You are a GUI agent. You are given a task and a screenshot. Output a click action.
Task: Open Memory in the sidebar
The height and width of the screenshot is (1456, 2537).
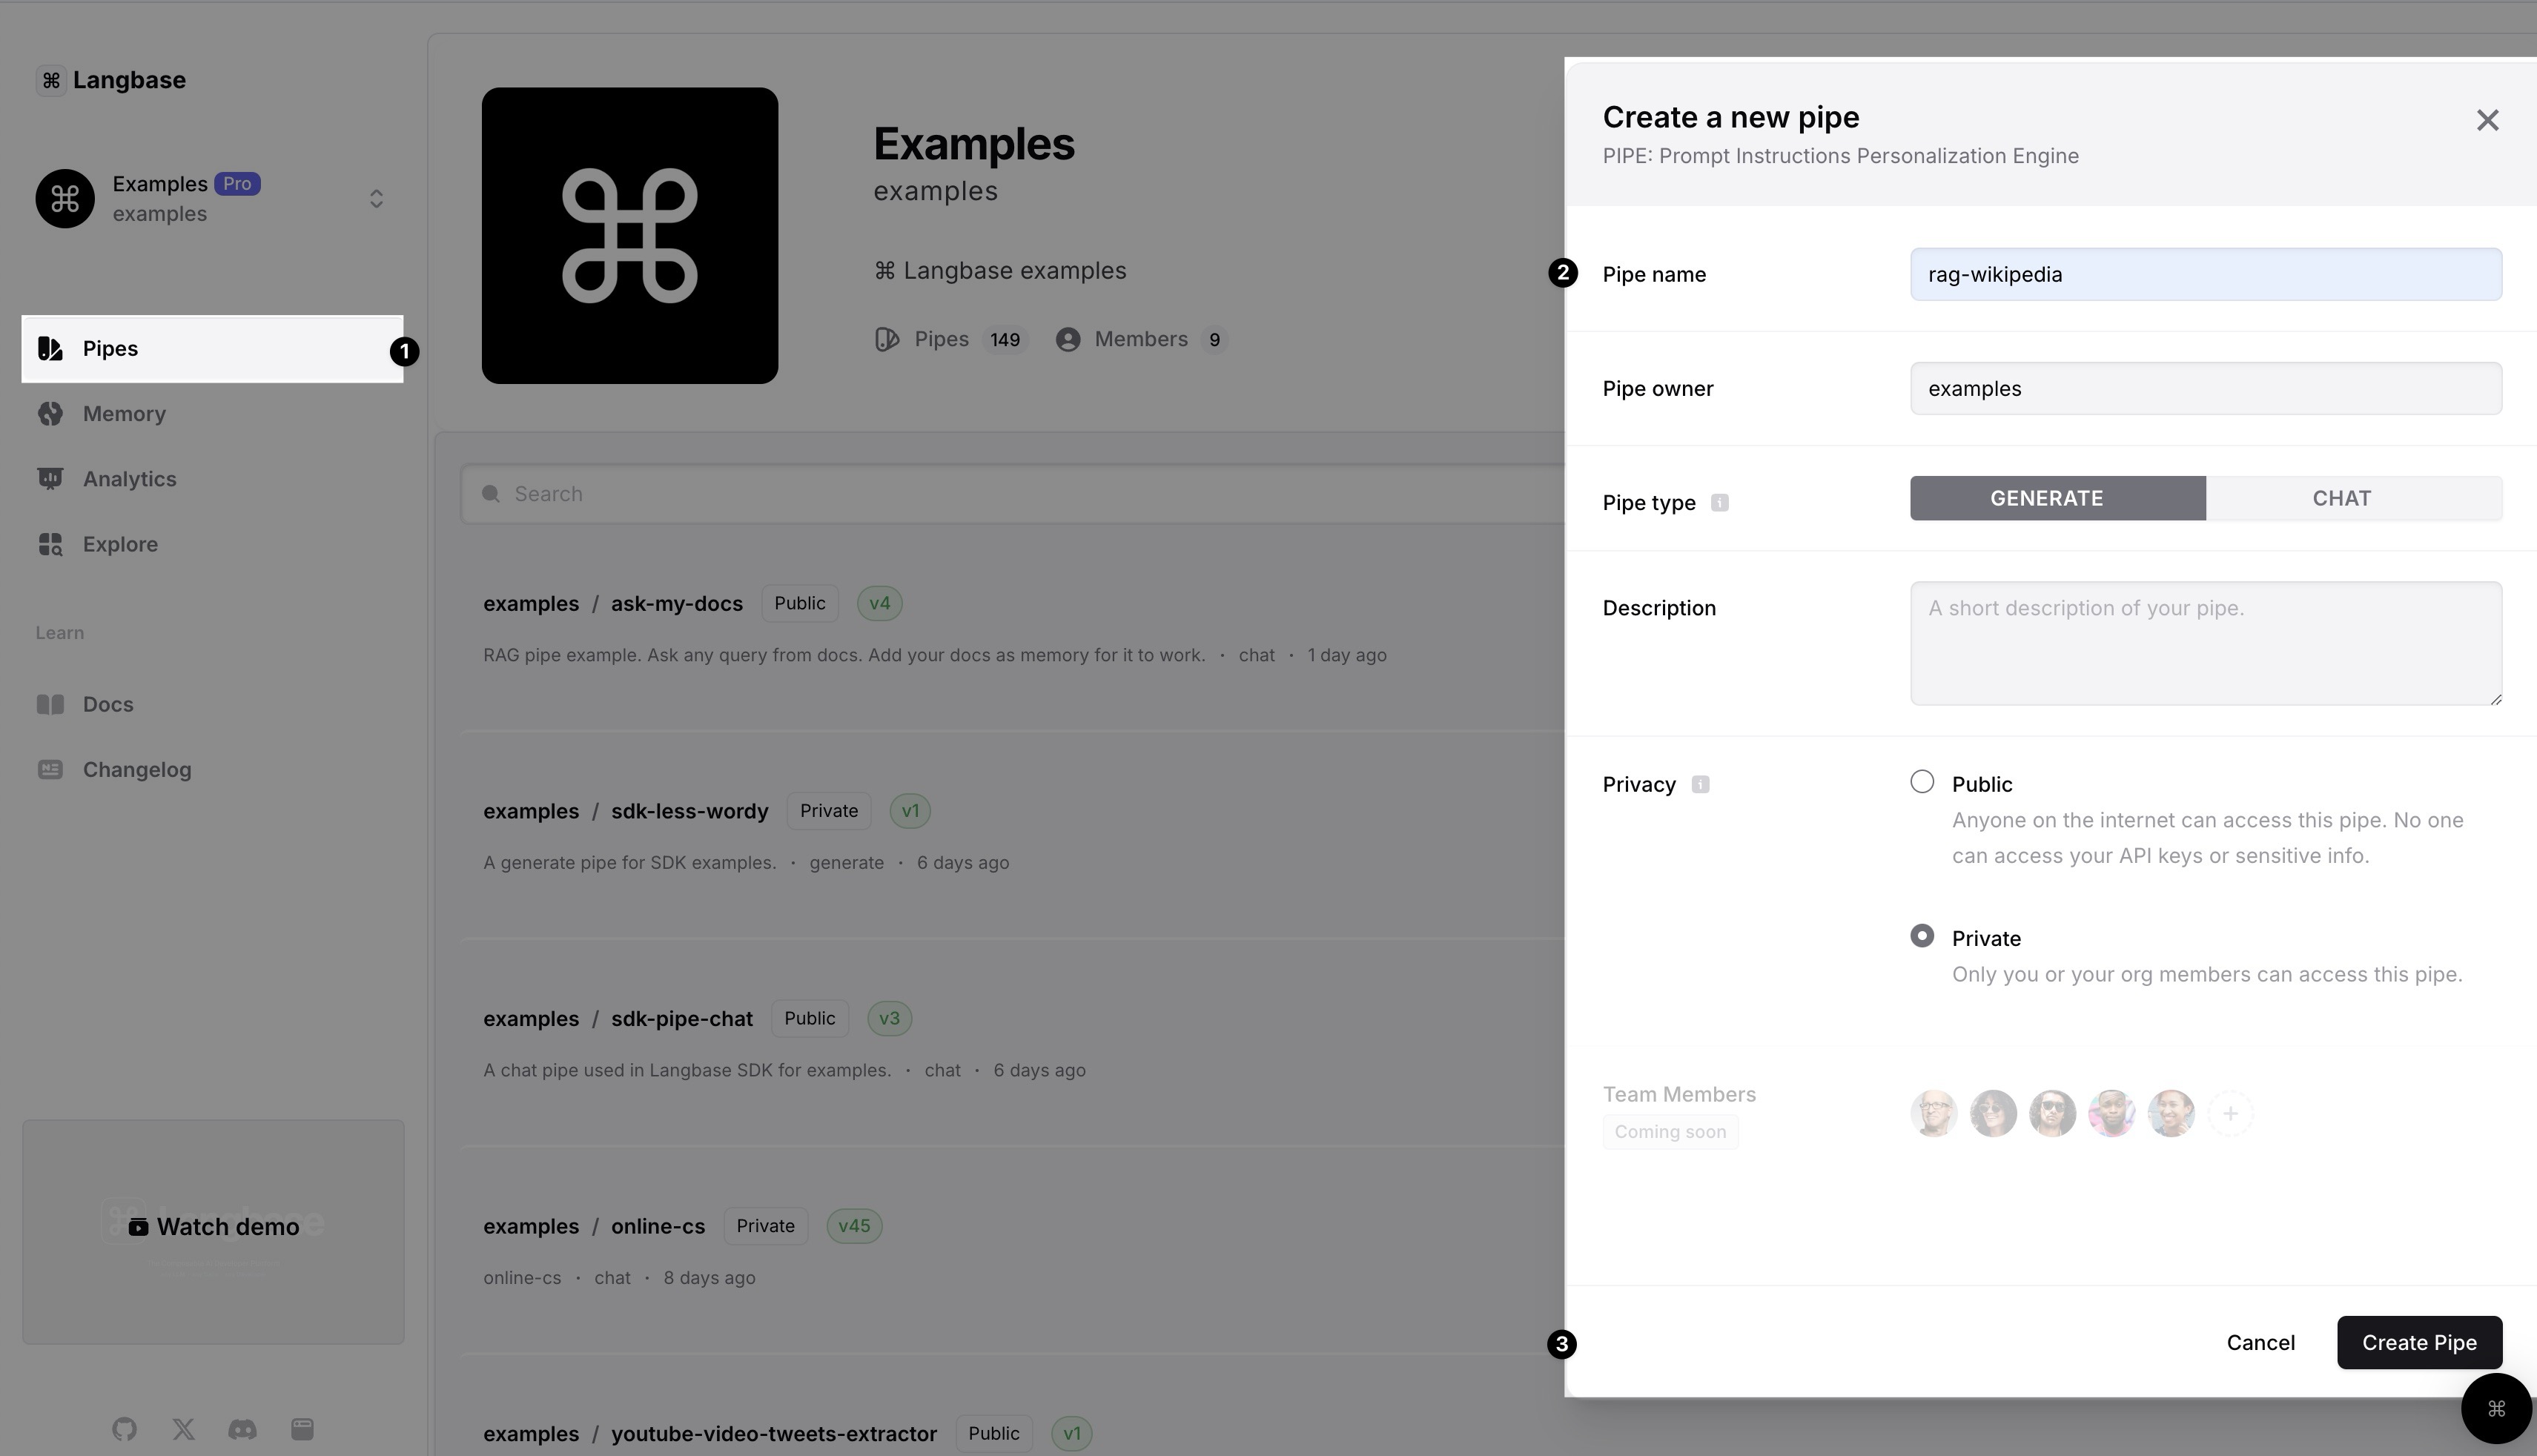124,414
